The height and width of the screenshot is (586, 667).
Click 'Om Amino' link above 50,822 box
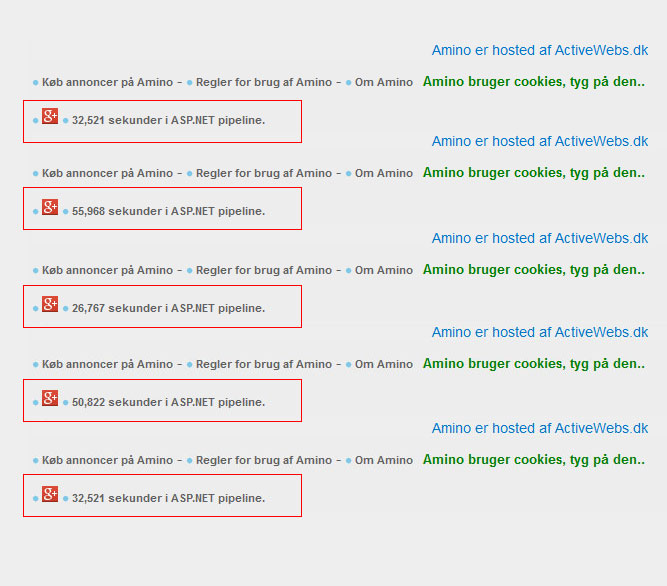(x=383, y=364)
